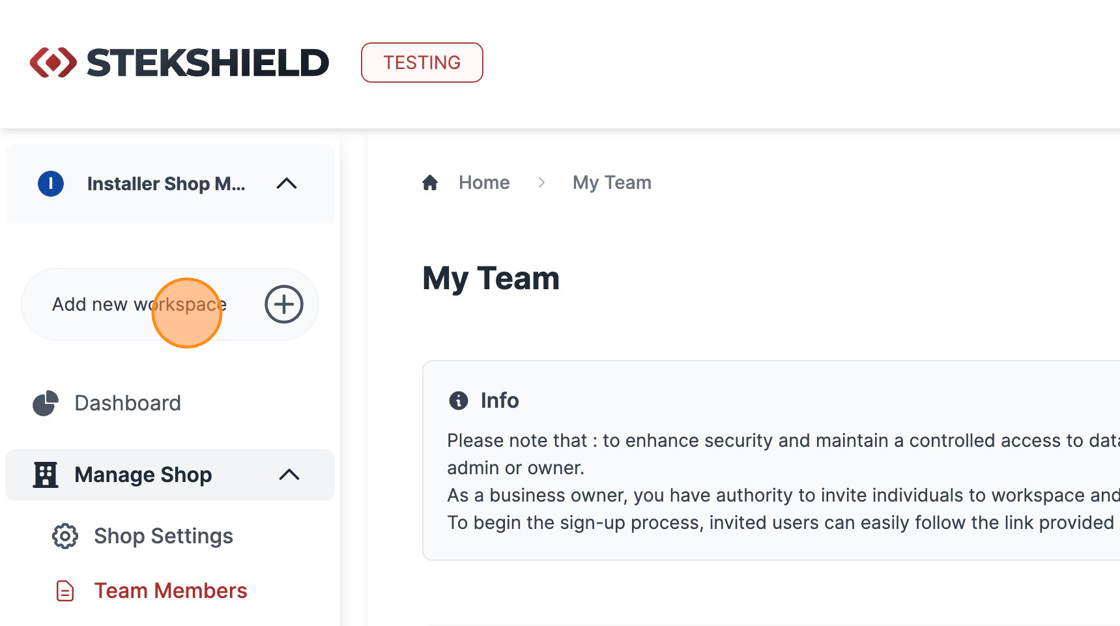
Task: Open Dashboard via its pie chart icon
Action: coord(46,403)
